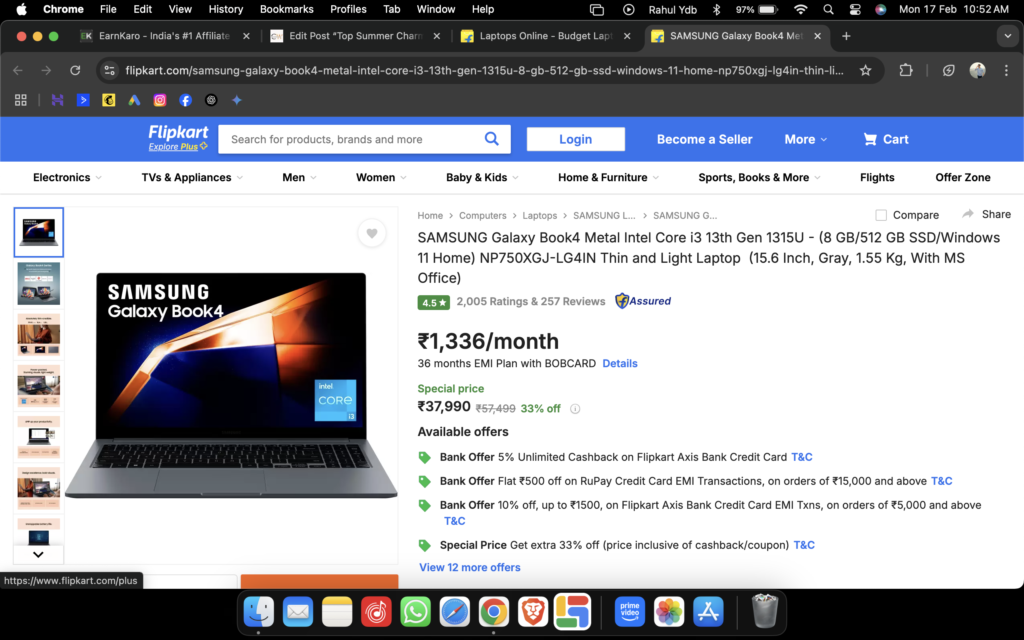Viewport: 1024px width, 640px height.
Task: Open Chrome extensions puzzle icon
Action: 906,71
